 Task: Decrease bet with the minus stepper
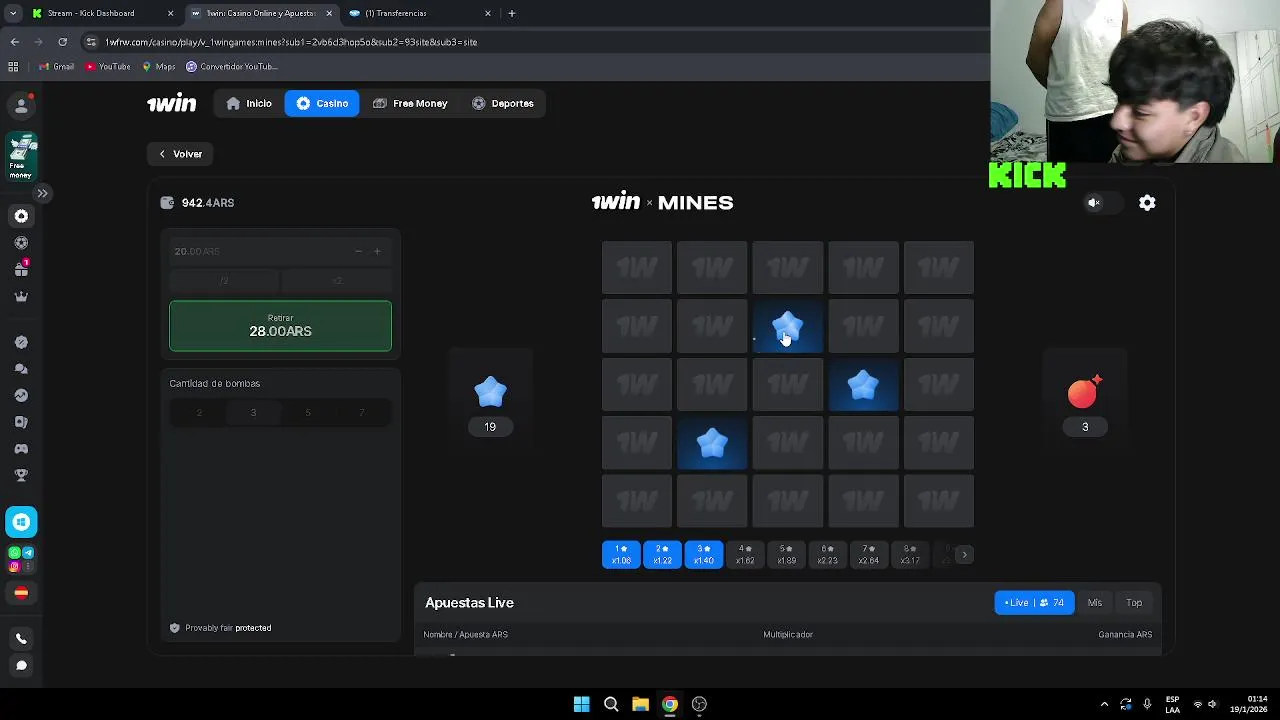pyautogui.click(x=358, y=251)
